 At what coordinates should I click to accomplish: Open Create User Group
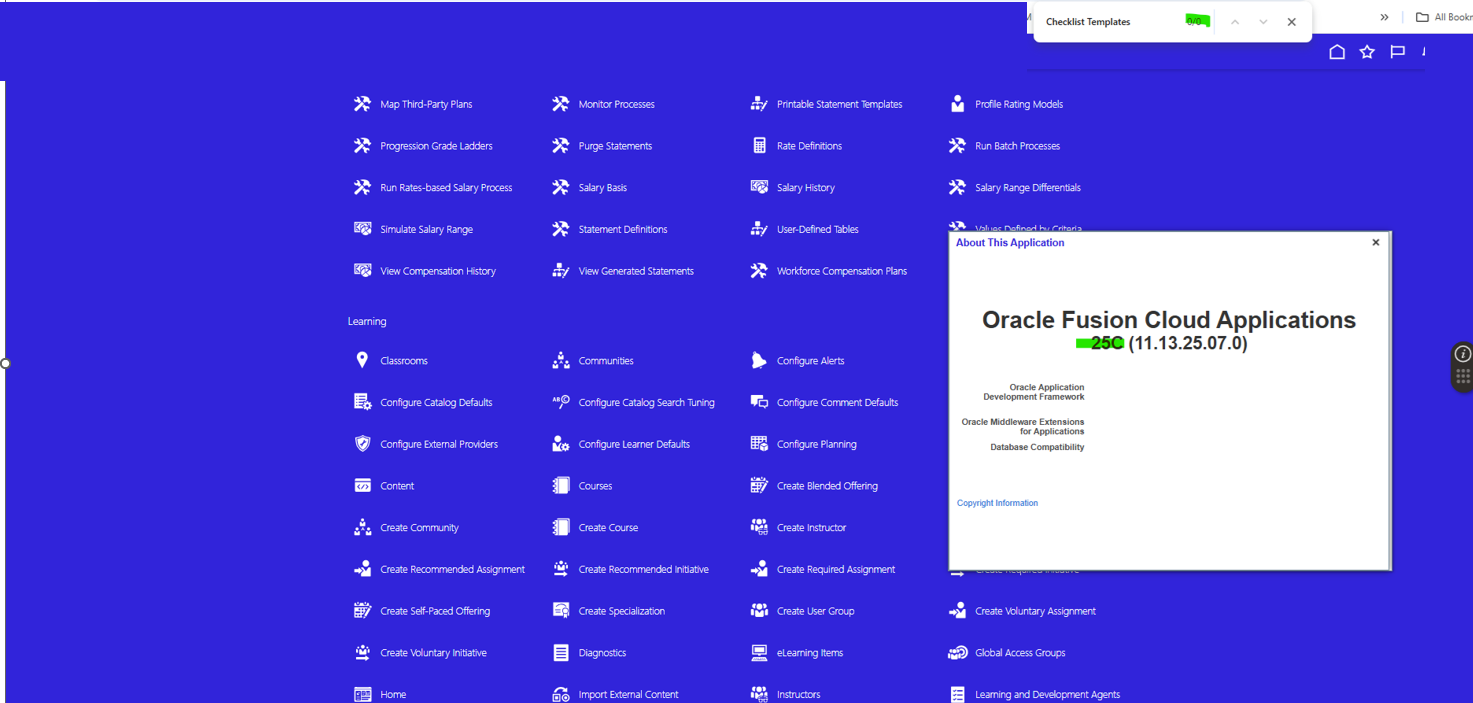point(816,611)
